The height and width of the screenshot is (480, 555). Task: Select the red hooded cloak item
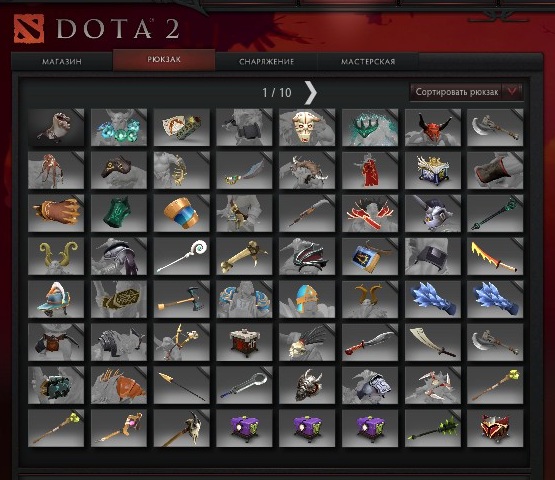click(370, 170)
